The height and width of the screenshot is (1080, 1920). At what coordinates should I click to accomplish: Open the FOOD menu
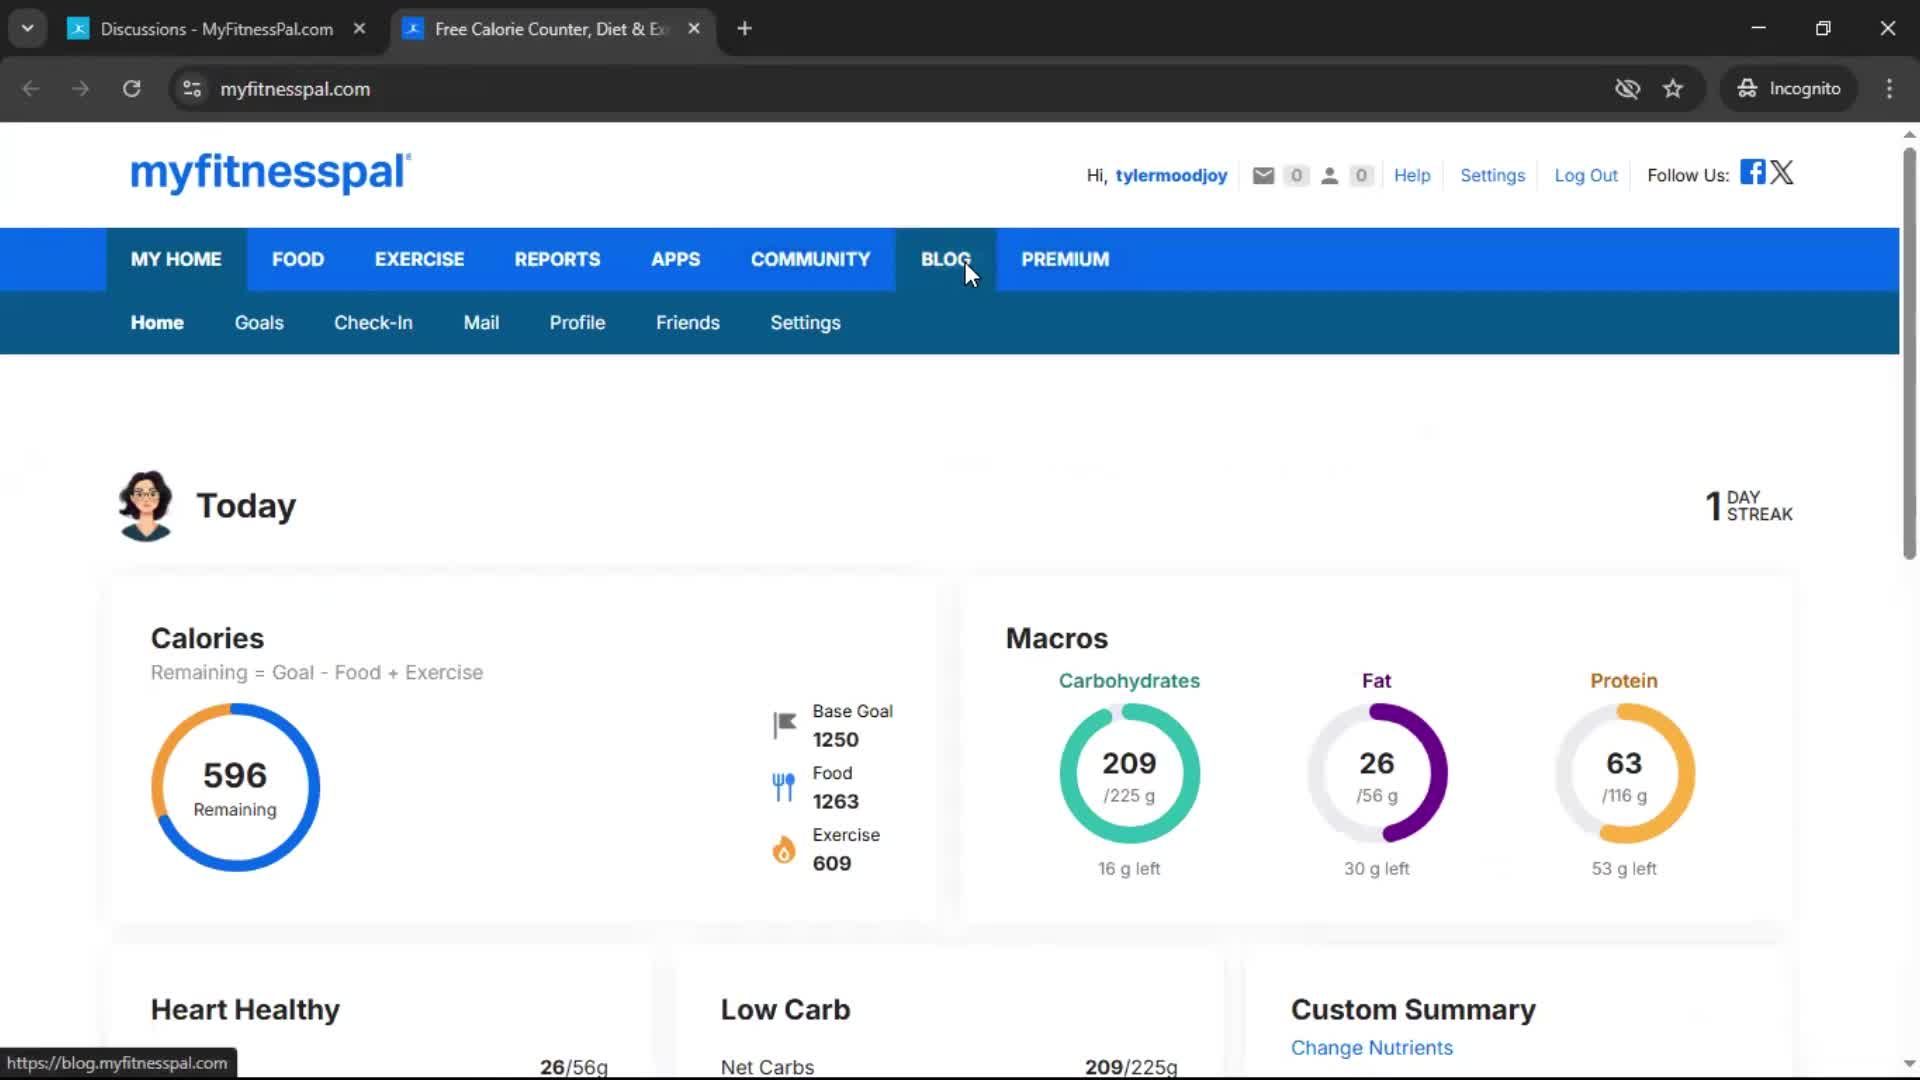click(298, 260)
